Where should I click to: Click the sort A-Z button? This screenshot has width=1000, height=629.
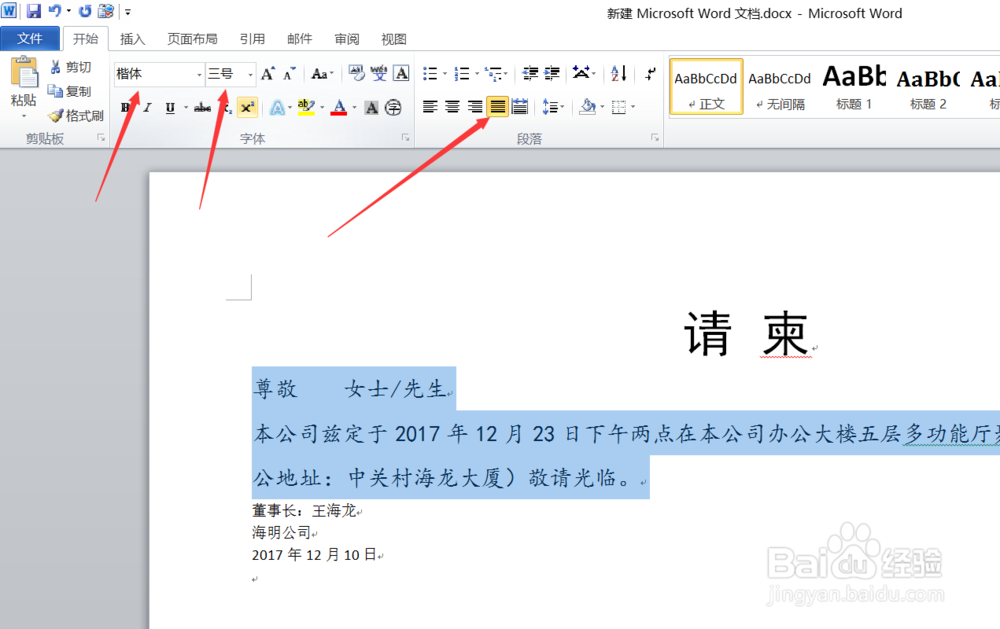click(618, 73)
